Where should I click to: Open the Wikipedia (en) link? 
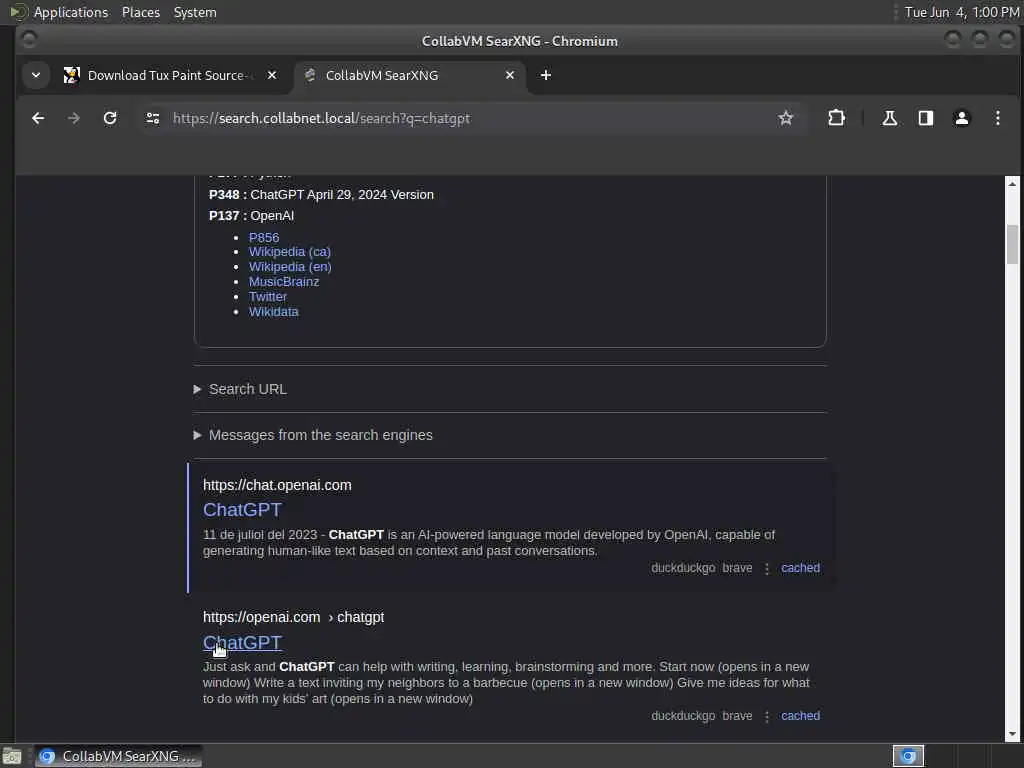click(290, 266)
